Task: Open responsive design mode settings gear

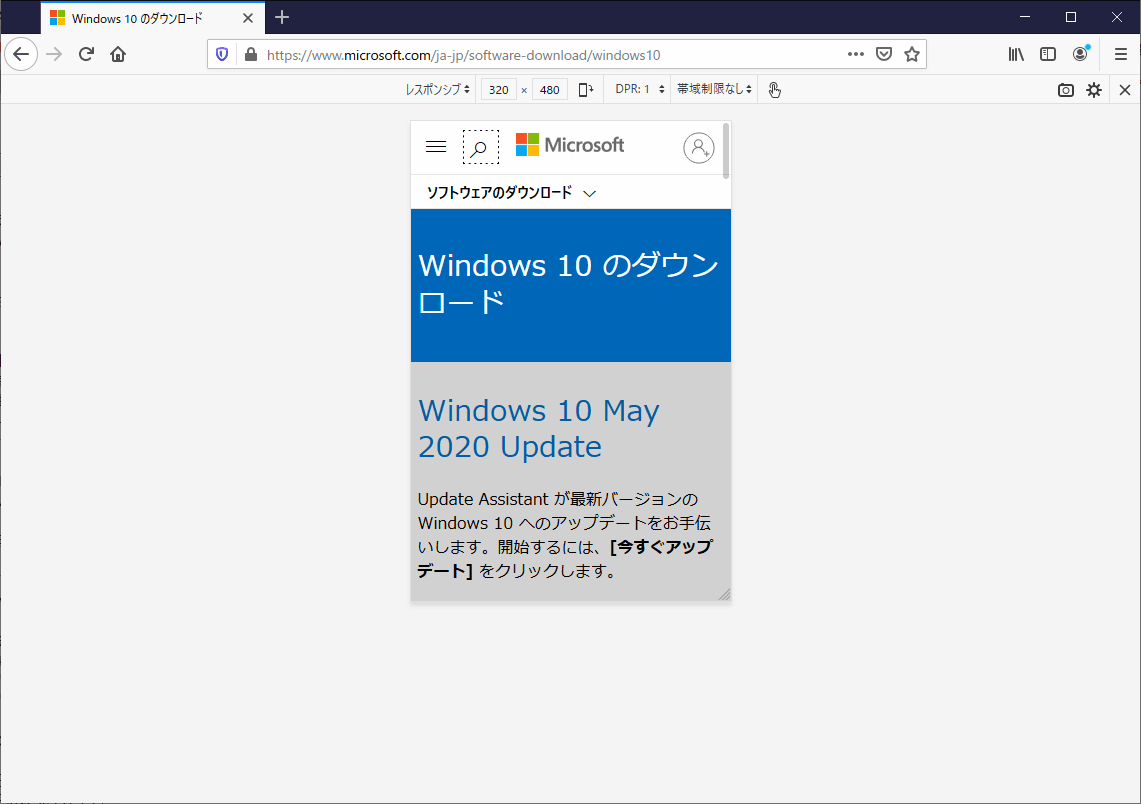Action: (x=1094, y=90)
